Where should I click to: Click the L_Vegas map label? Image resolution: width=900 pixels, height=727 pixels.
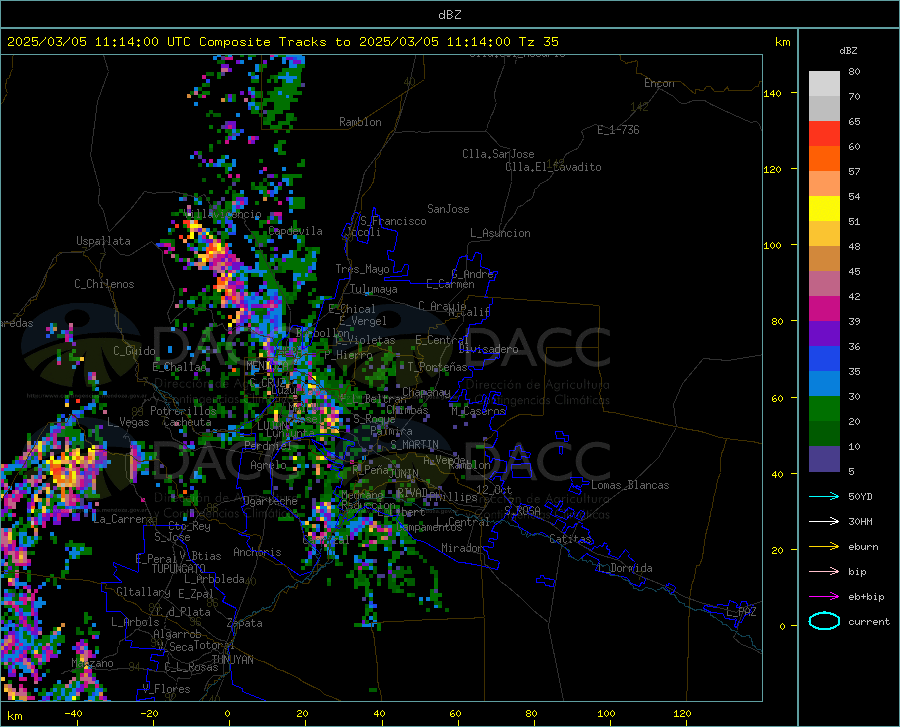click(x=128, y=422)
